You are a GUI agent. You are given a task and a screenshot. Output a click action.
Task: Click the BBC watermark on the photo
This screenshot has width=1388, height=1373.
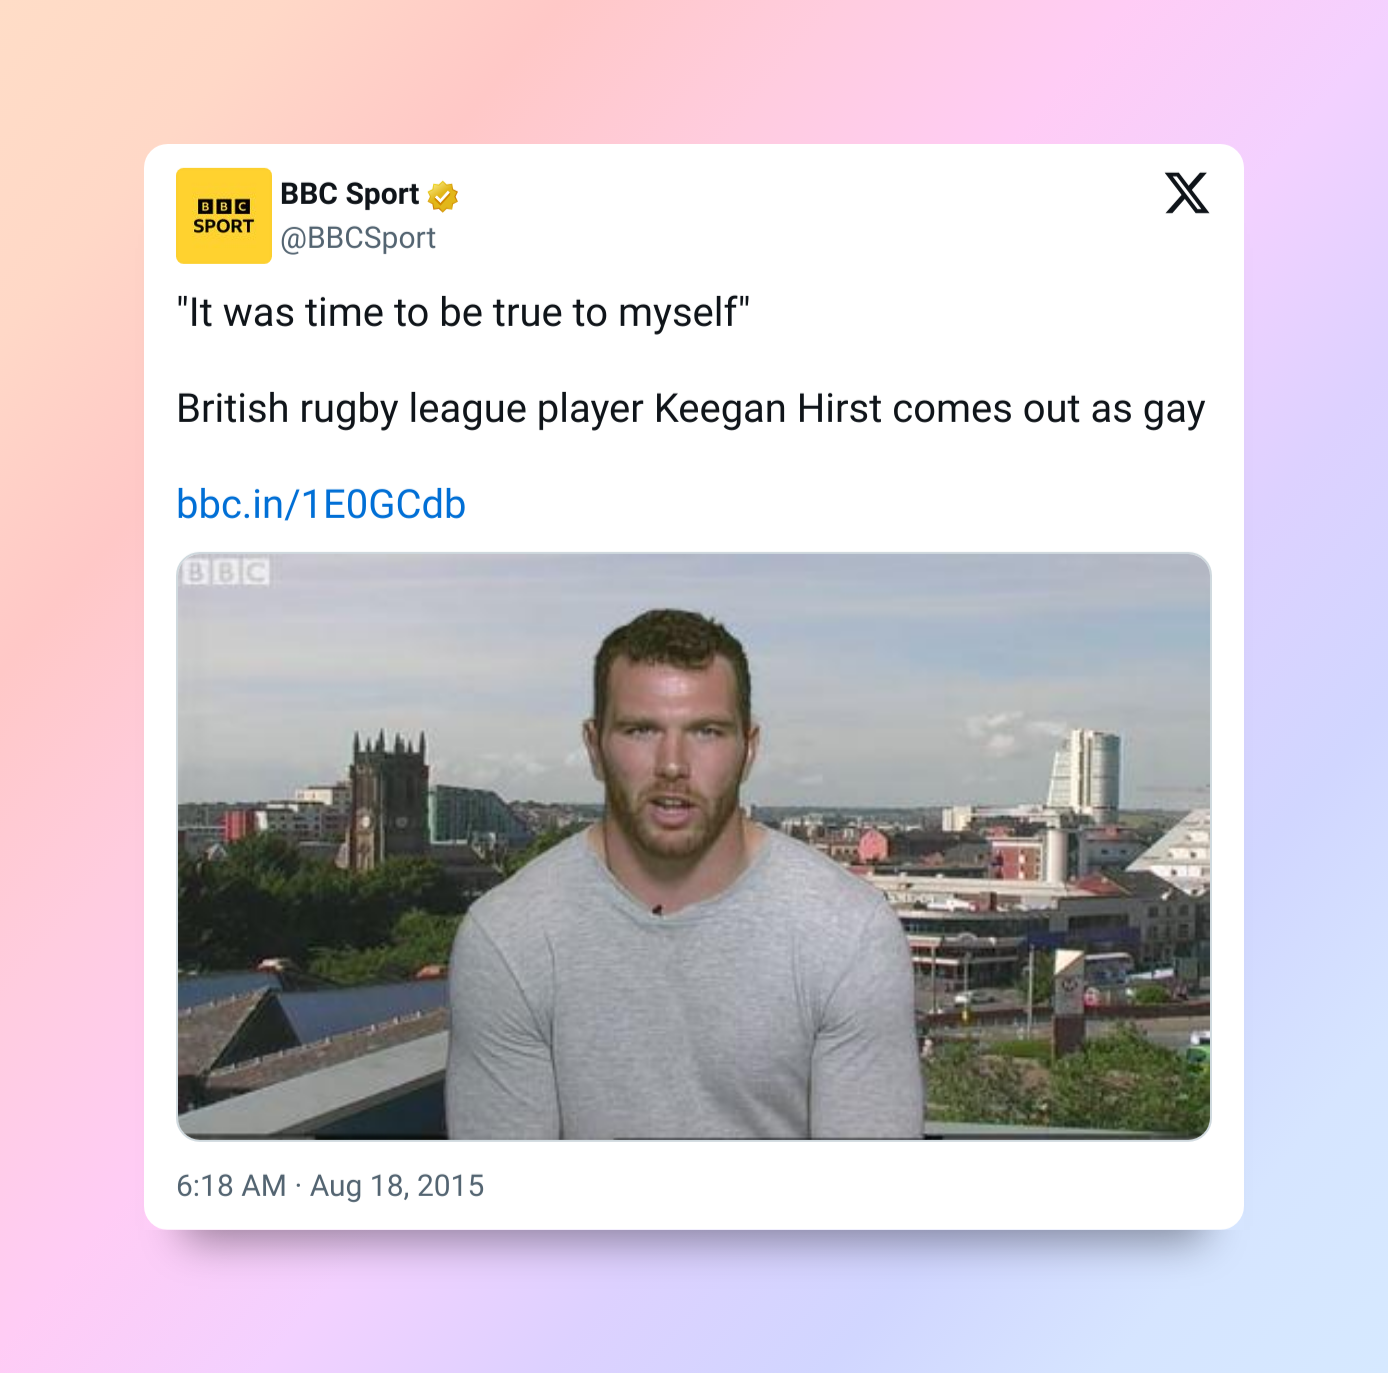click(x=226, y=572)
